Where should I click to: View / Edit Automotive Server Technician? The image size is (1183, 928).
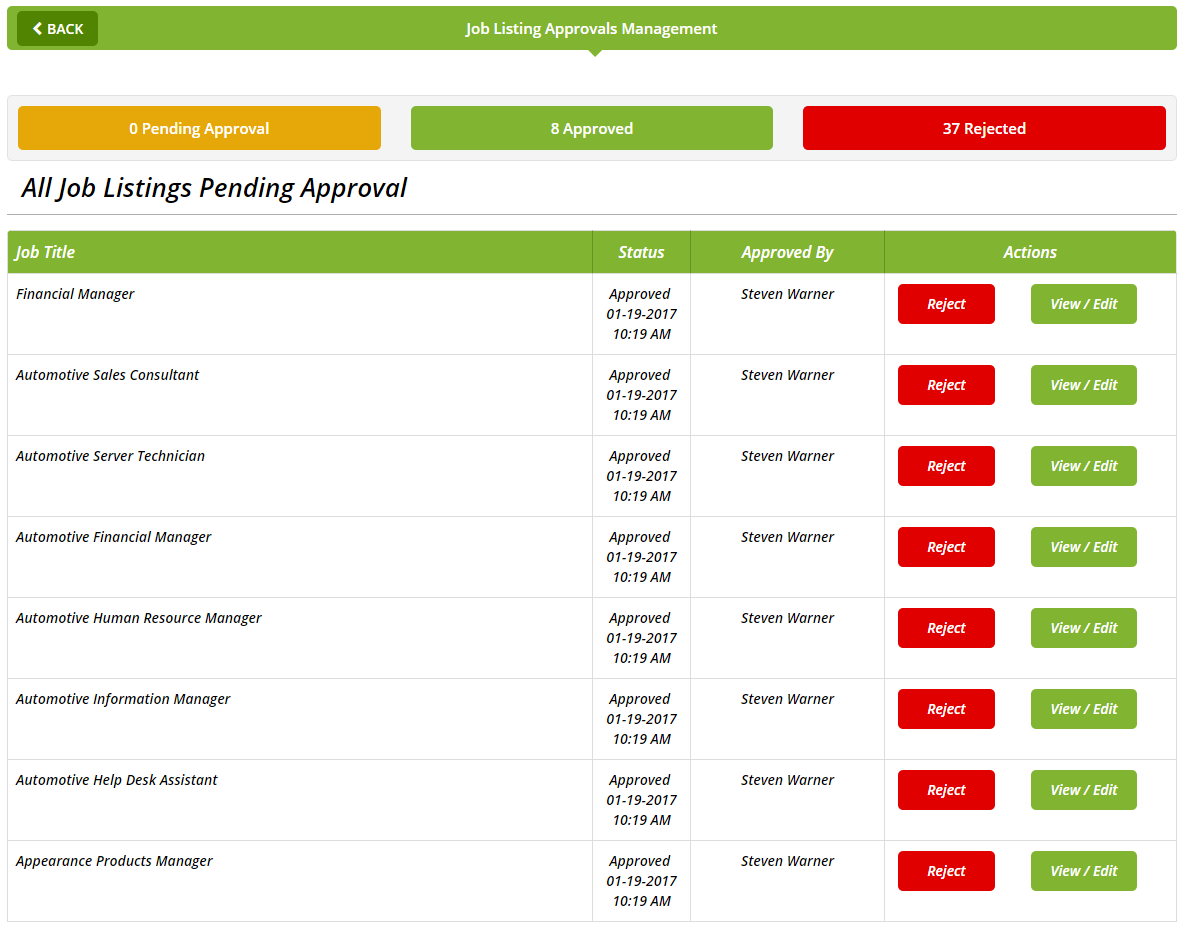point(1083,466)
